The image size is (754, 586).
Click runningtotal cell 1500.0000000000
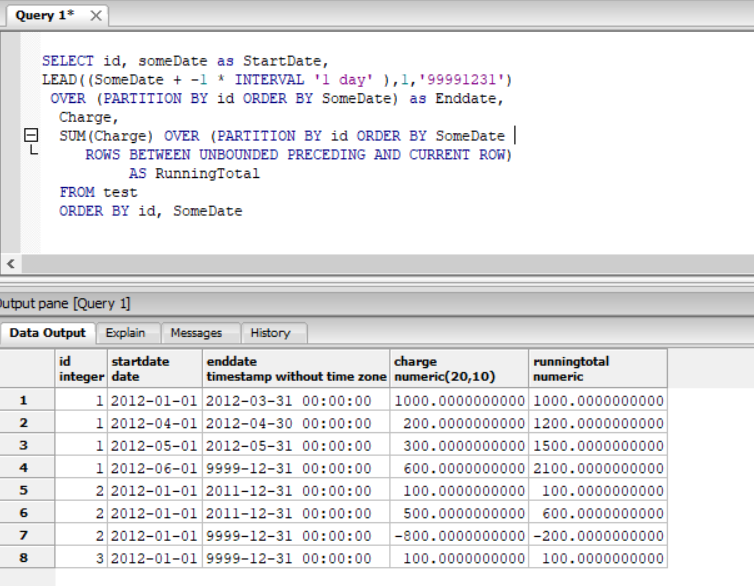coord(598,446)
